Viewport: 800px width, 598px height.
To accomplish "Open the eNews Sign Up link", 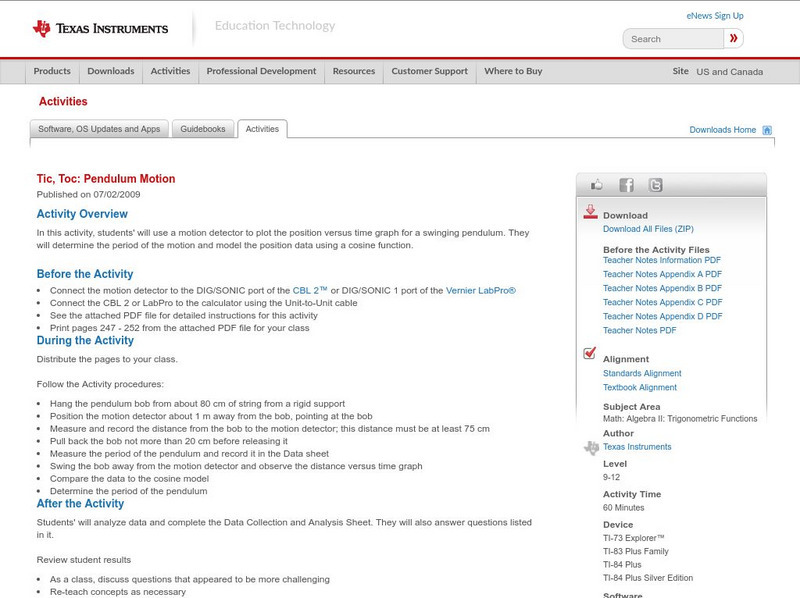I will 715,16.
